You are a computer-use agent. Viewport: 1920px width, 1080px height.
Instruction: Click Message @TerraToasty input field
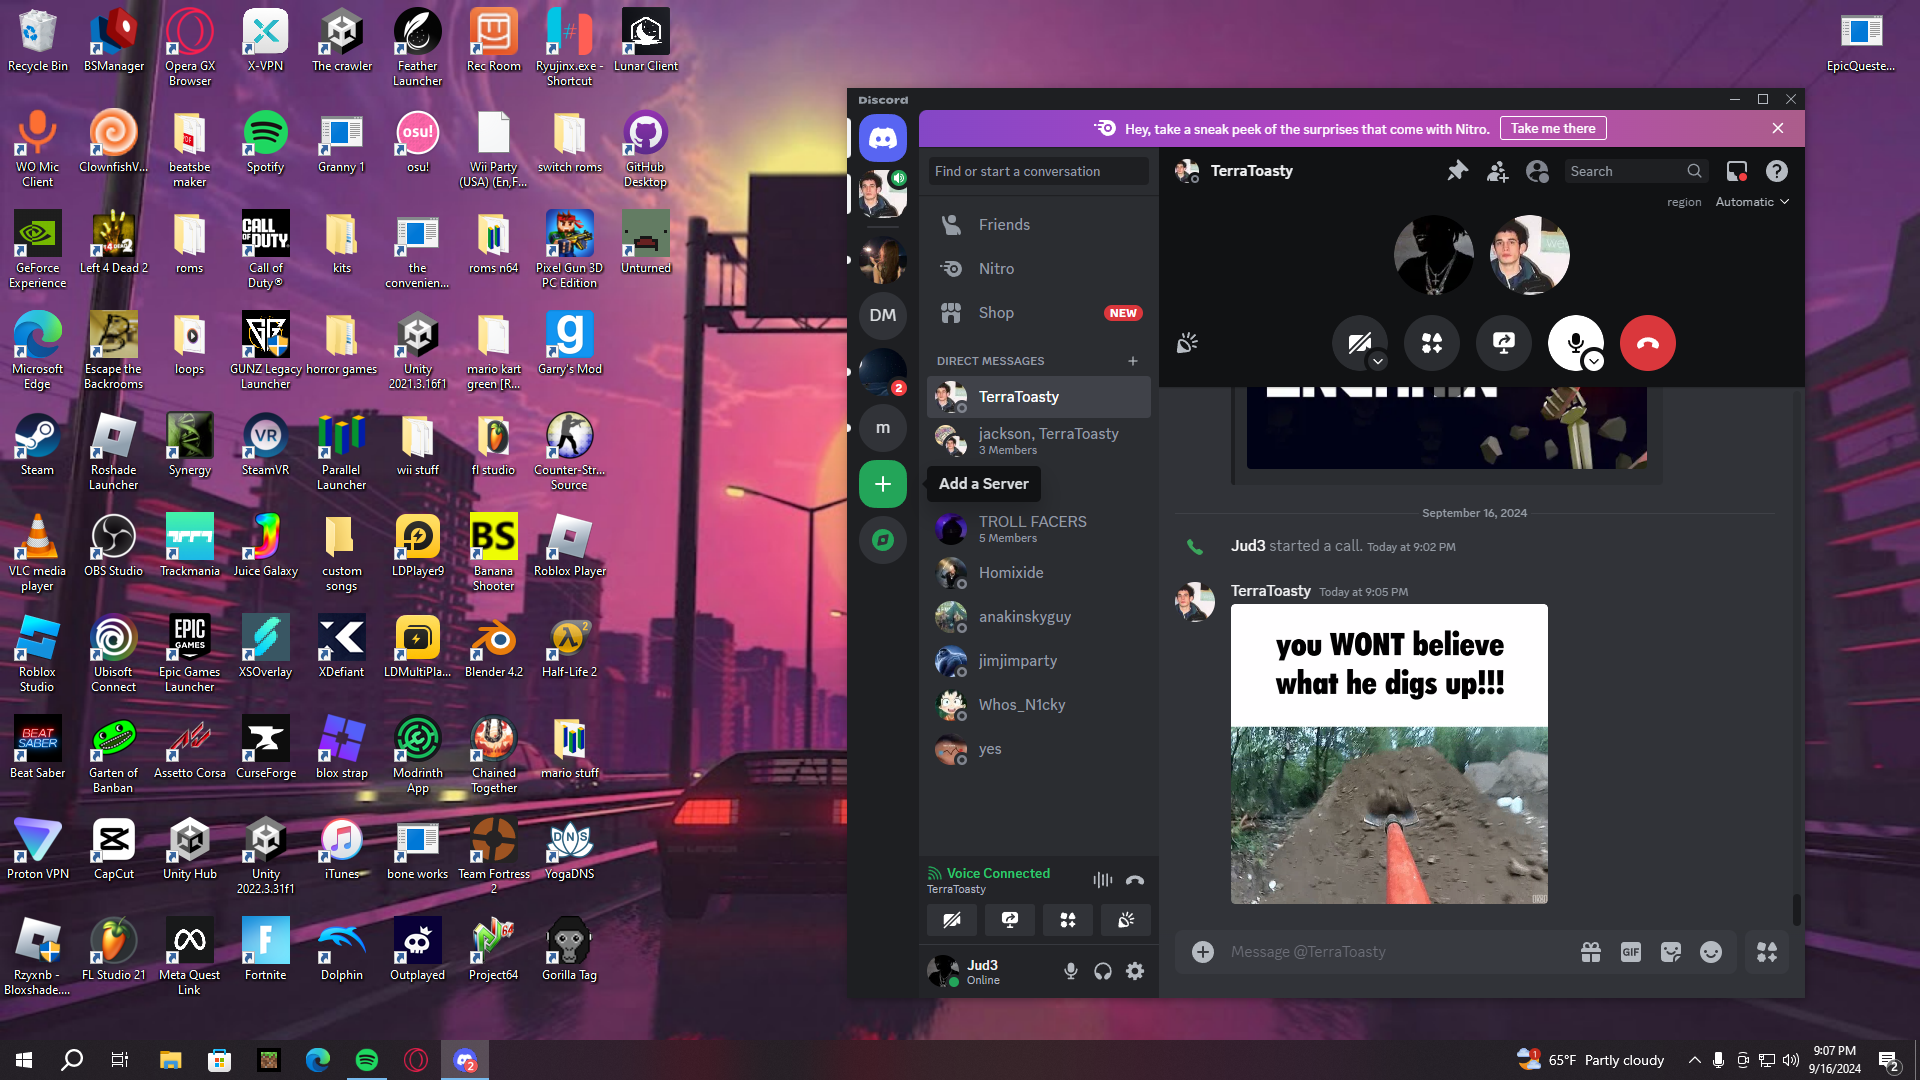point(1396,952)
